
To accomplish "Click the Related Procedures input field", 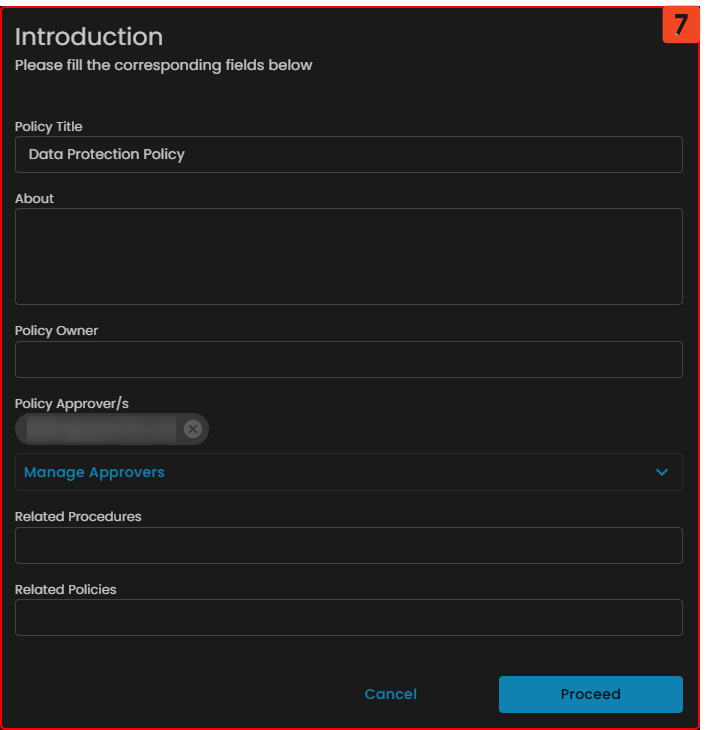I will 348,546.
